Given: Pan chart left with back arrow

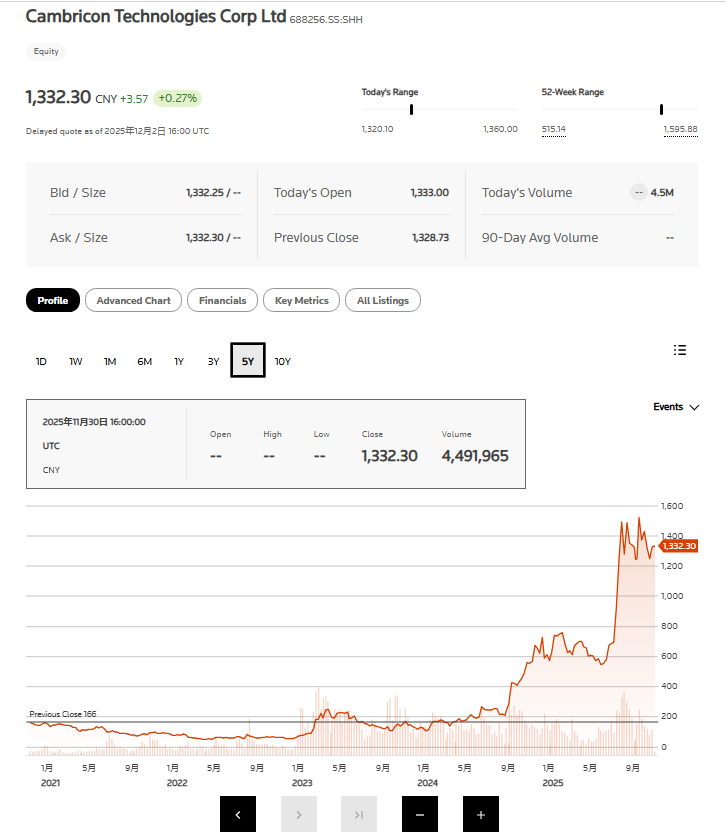Looking at the screenshot, I should coord(238,814).
